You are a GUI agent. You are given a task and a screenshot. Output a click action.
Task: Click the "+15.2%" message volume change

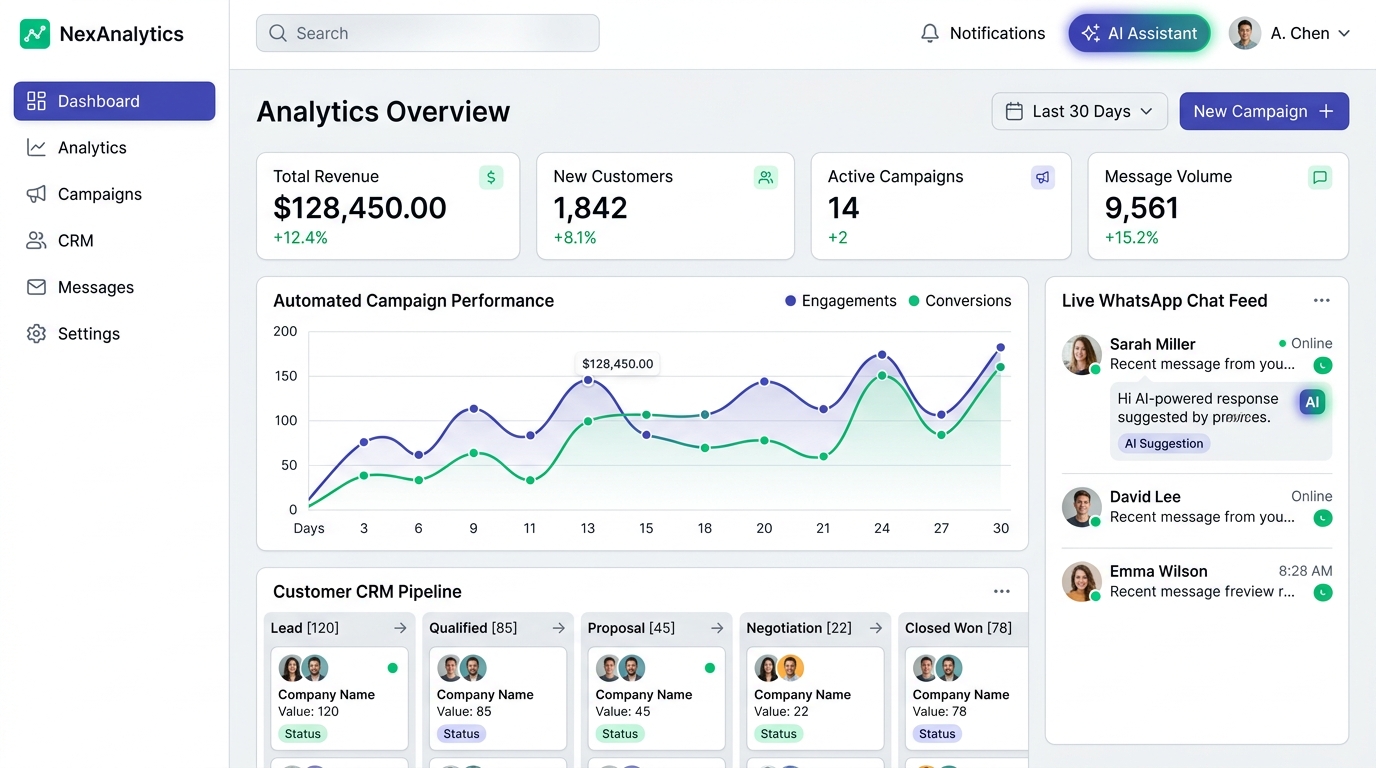1132,238
